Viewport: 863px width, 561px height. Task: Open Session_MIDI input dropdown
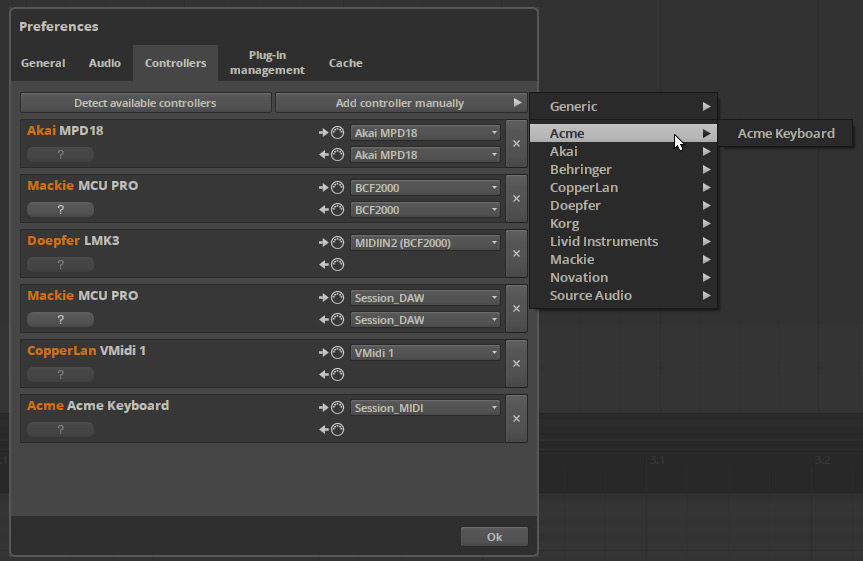425,408
